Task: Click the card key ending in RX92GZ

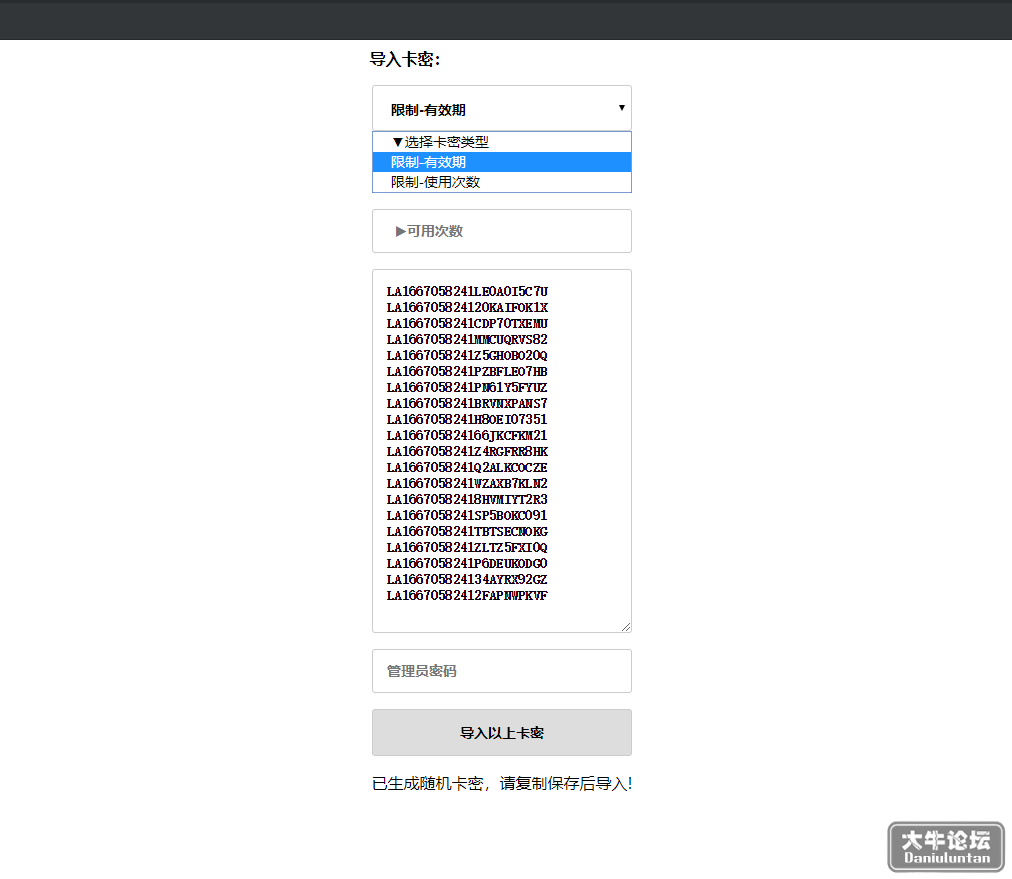Action: [x=467, y=580]
